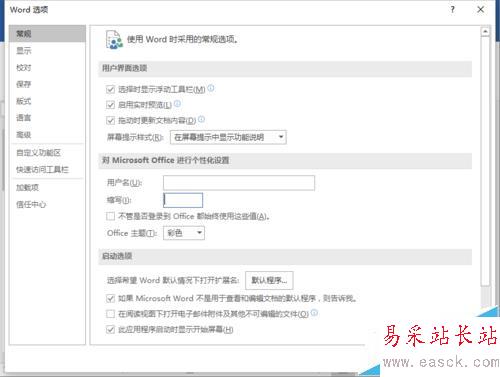Screen dimensions: 500x377
Task: Enable 不管是否登录到 Office 都始终使用这些值 checkbox
Action: (x=110, y=216)
